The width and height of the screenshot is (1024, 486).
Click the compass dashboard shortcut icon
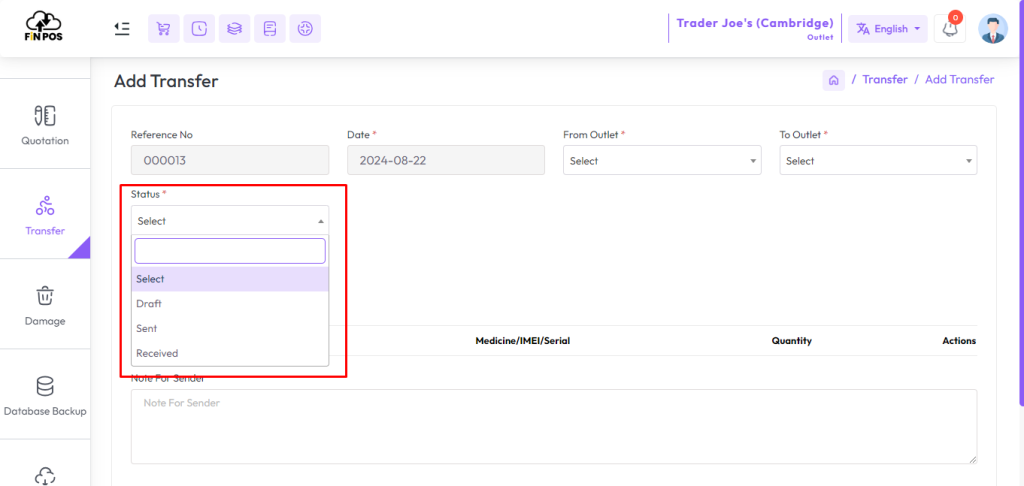[x=305, y=29]
